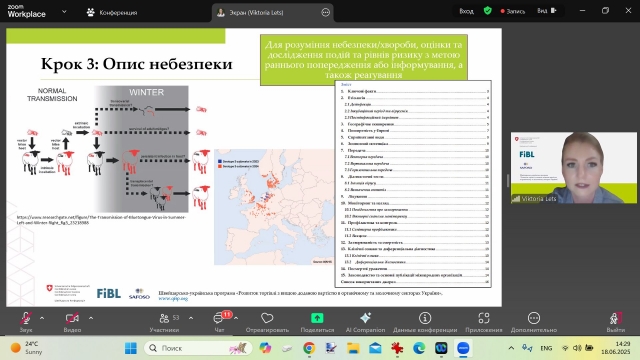Click the Запись recording indicator
This screenshot has height=360, width=640.
[x=513, y=11]
